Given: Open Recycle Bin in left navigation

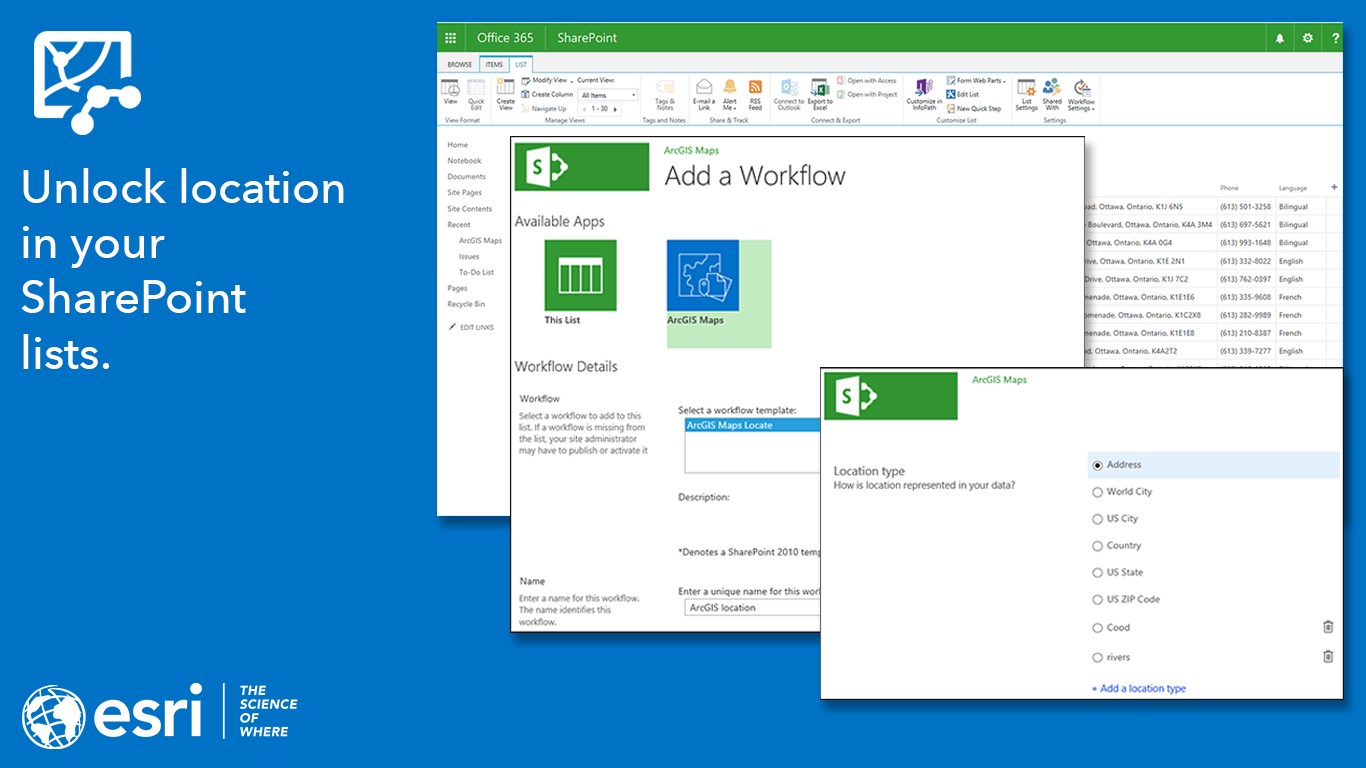Looking at the screenshot, I should click(466, 304).
